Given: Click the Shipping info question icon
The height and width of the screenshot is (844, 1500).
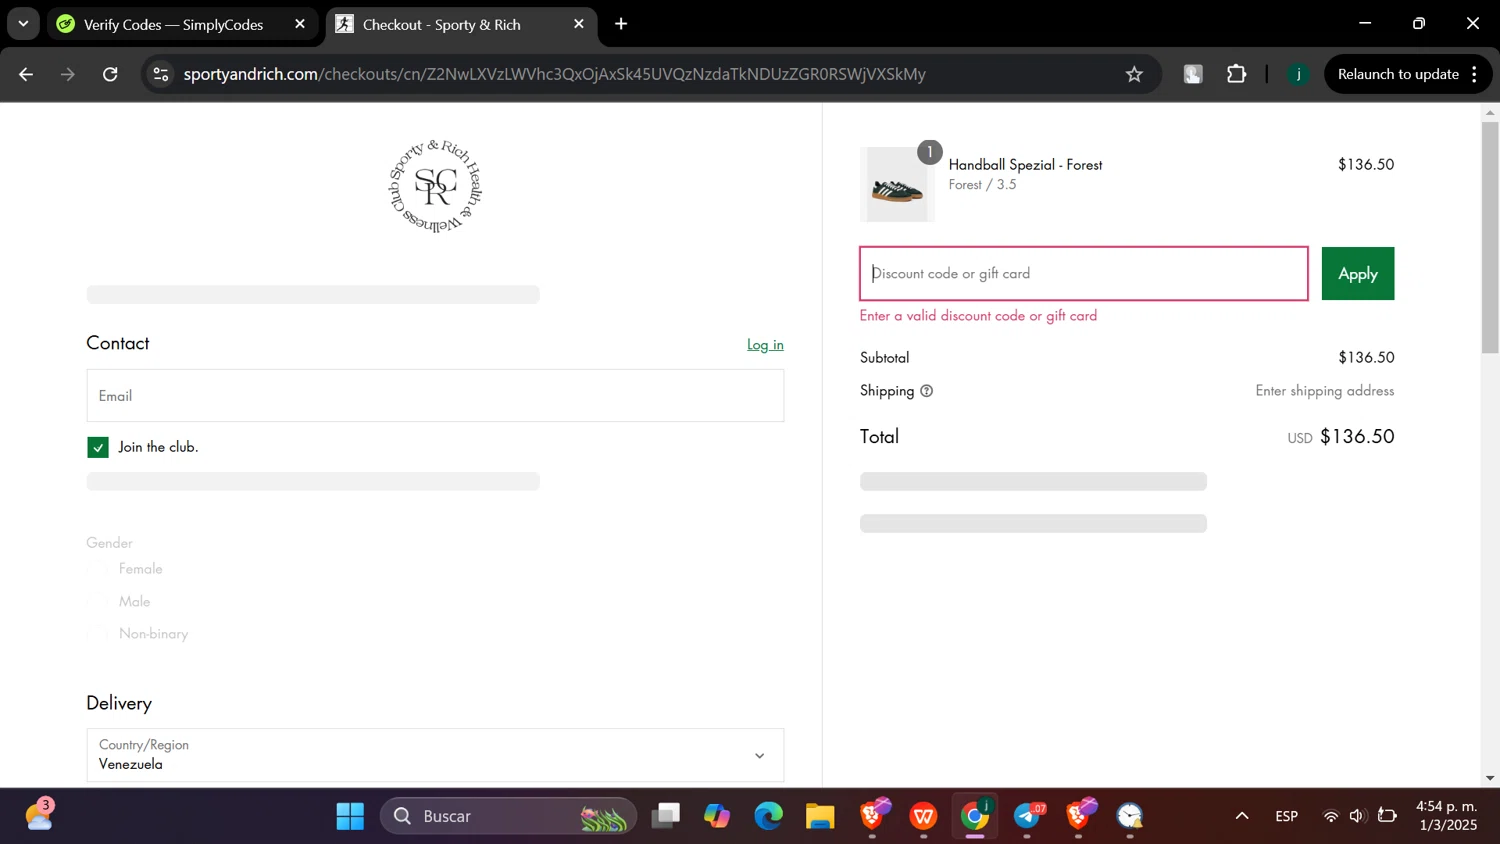Looking at the screenshot, I should click(x=927, y=391).
